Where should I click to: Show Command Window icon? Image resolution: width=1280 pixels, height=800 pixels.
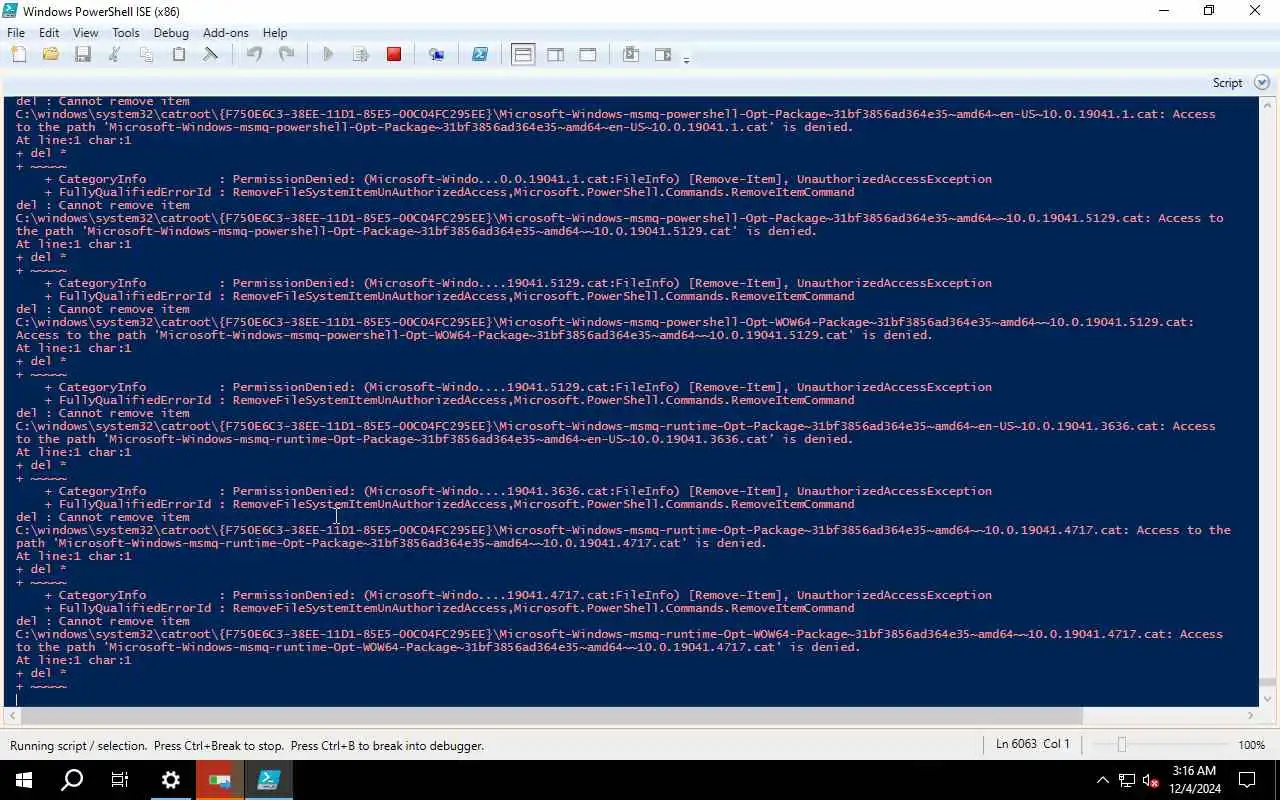click(631, 55)
